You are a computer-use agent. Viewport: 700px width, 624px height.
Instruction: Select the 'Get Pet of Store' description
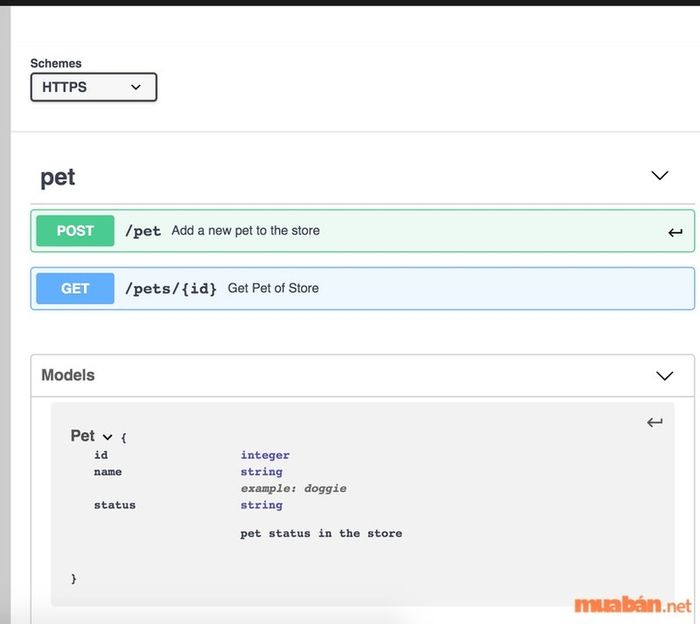tap(273, 288)
